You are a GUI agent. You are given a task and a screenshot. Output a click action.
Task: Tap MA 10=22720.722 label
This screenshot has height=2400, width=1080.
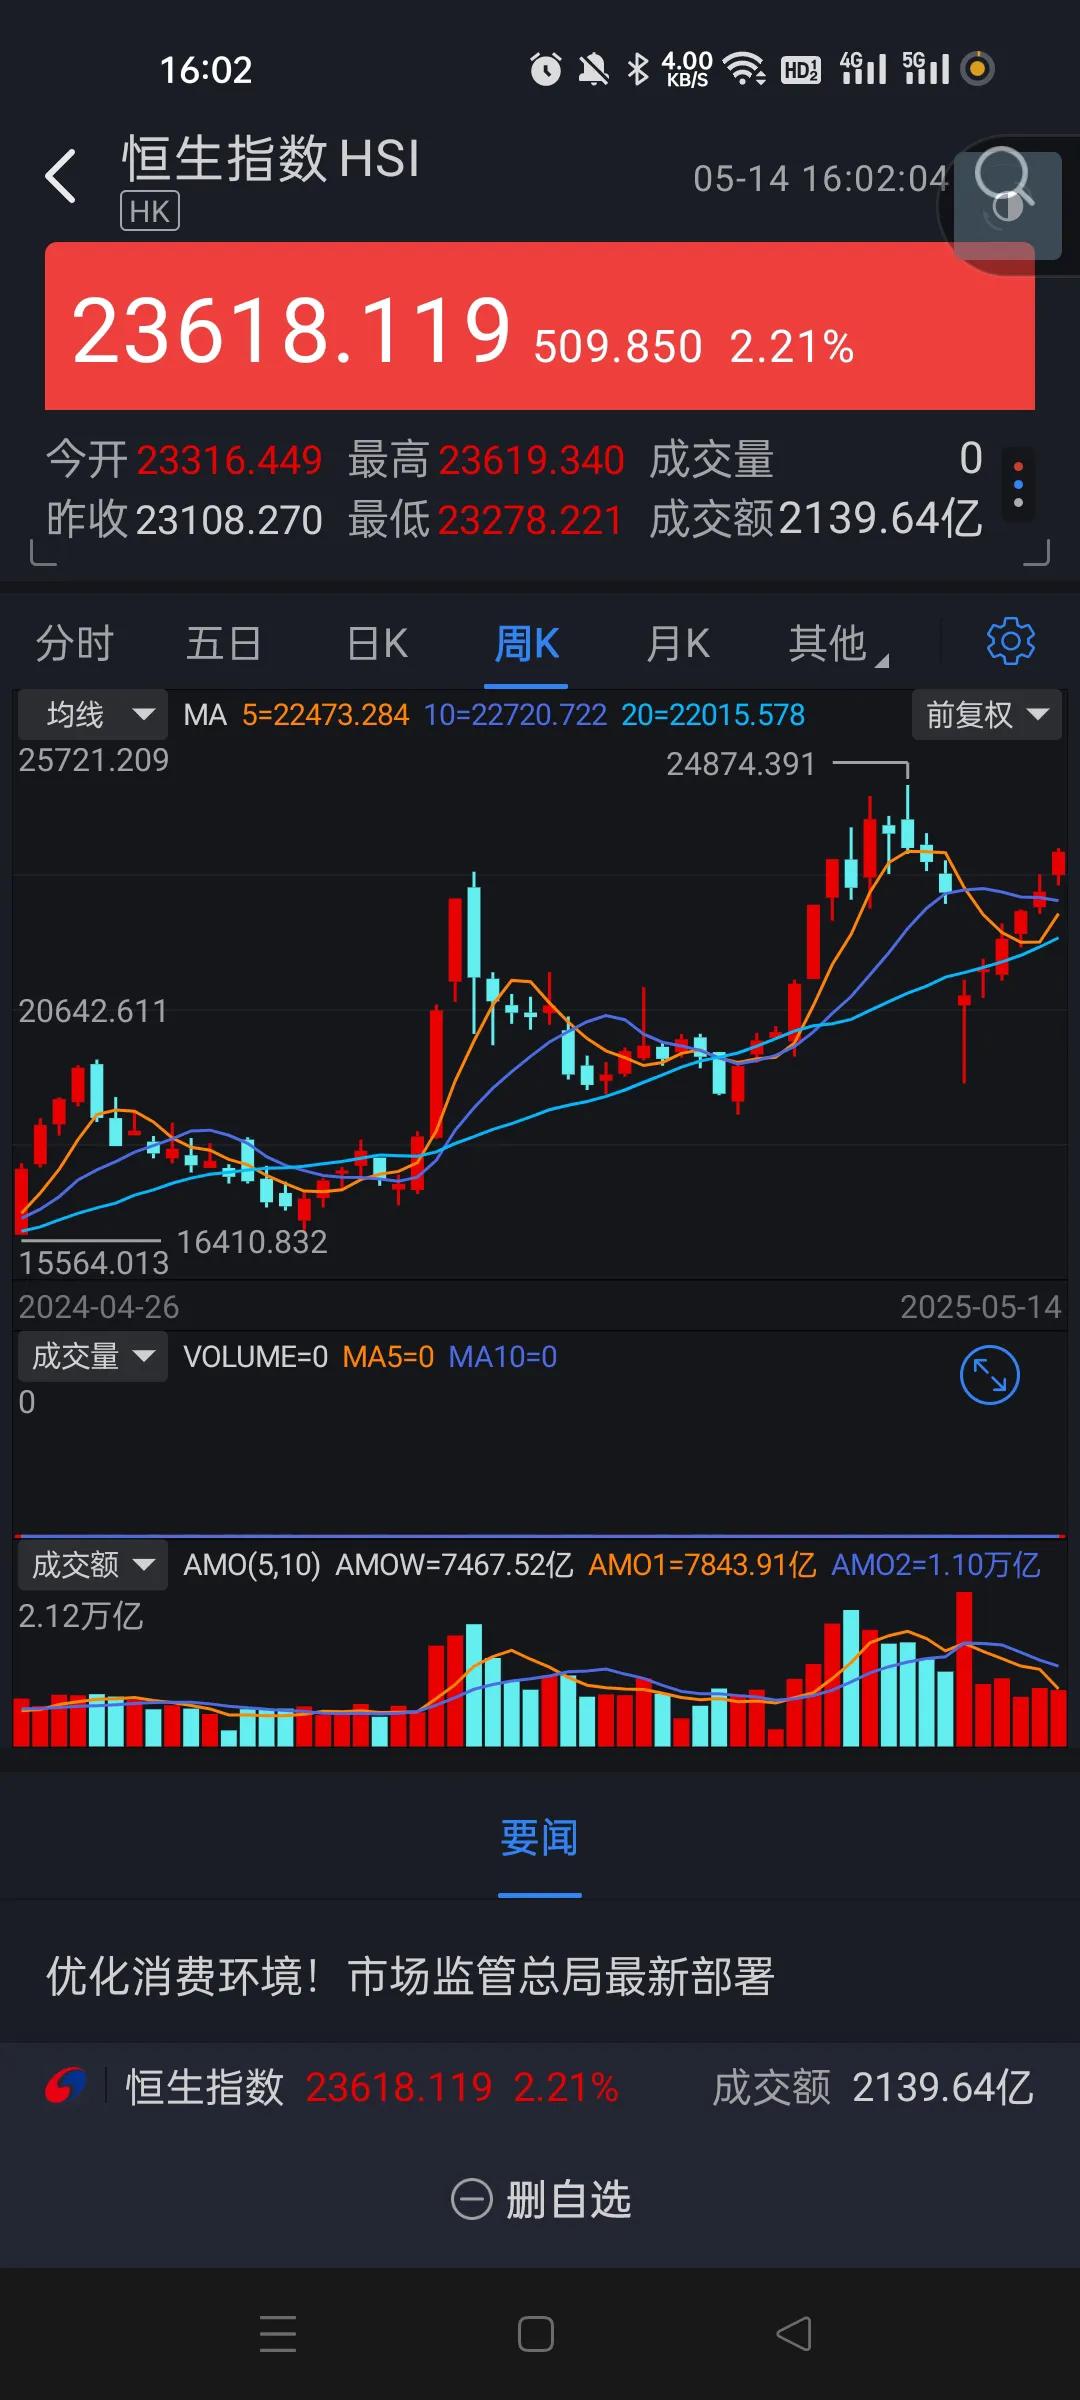(x=516, y=715)
